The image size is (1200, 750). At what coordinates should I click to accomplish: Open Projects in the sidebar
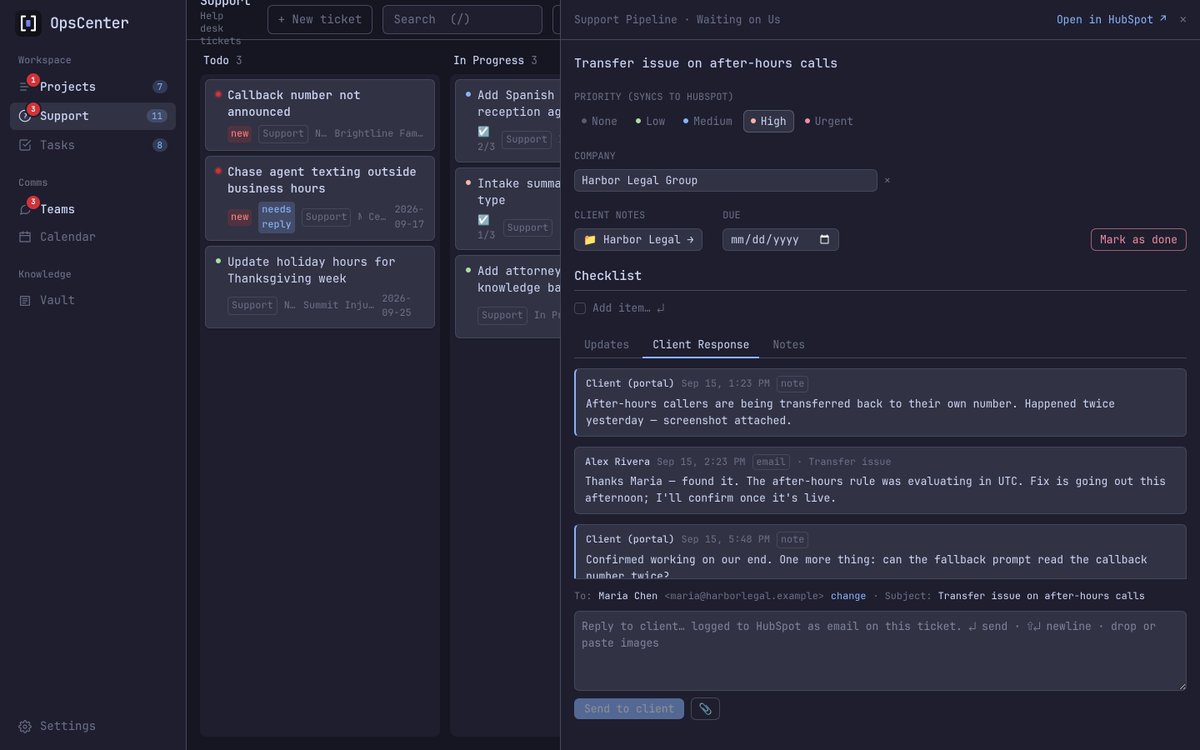(x=93, y=87)
